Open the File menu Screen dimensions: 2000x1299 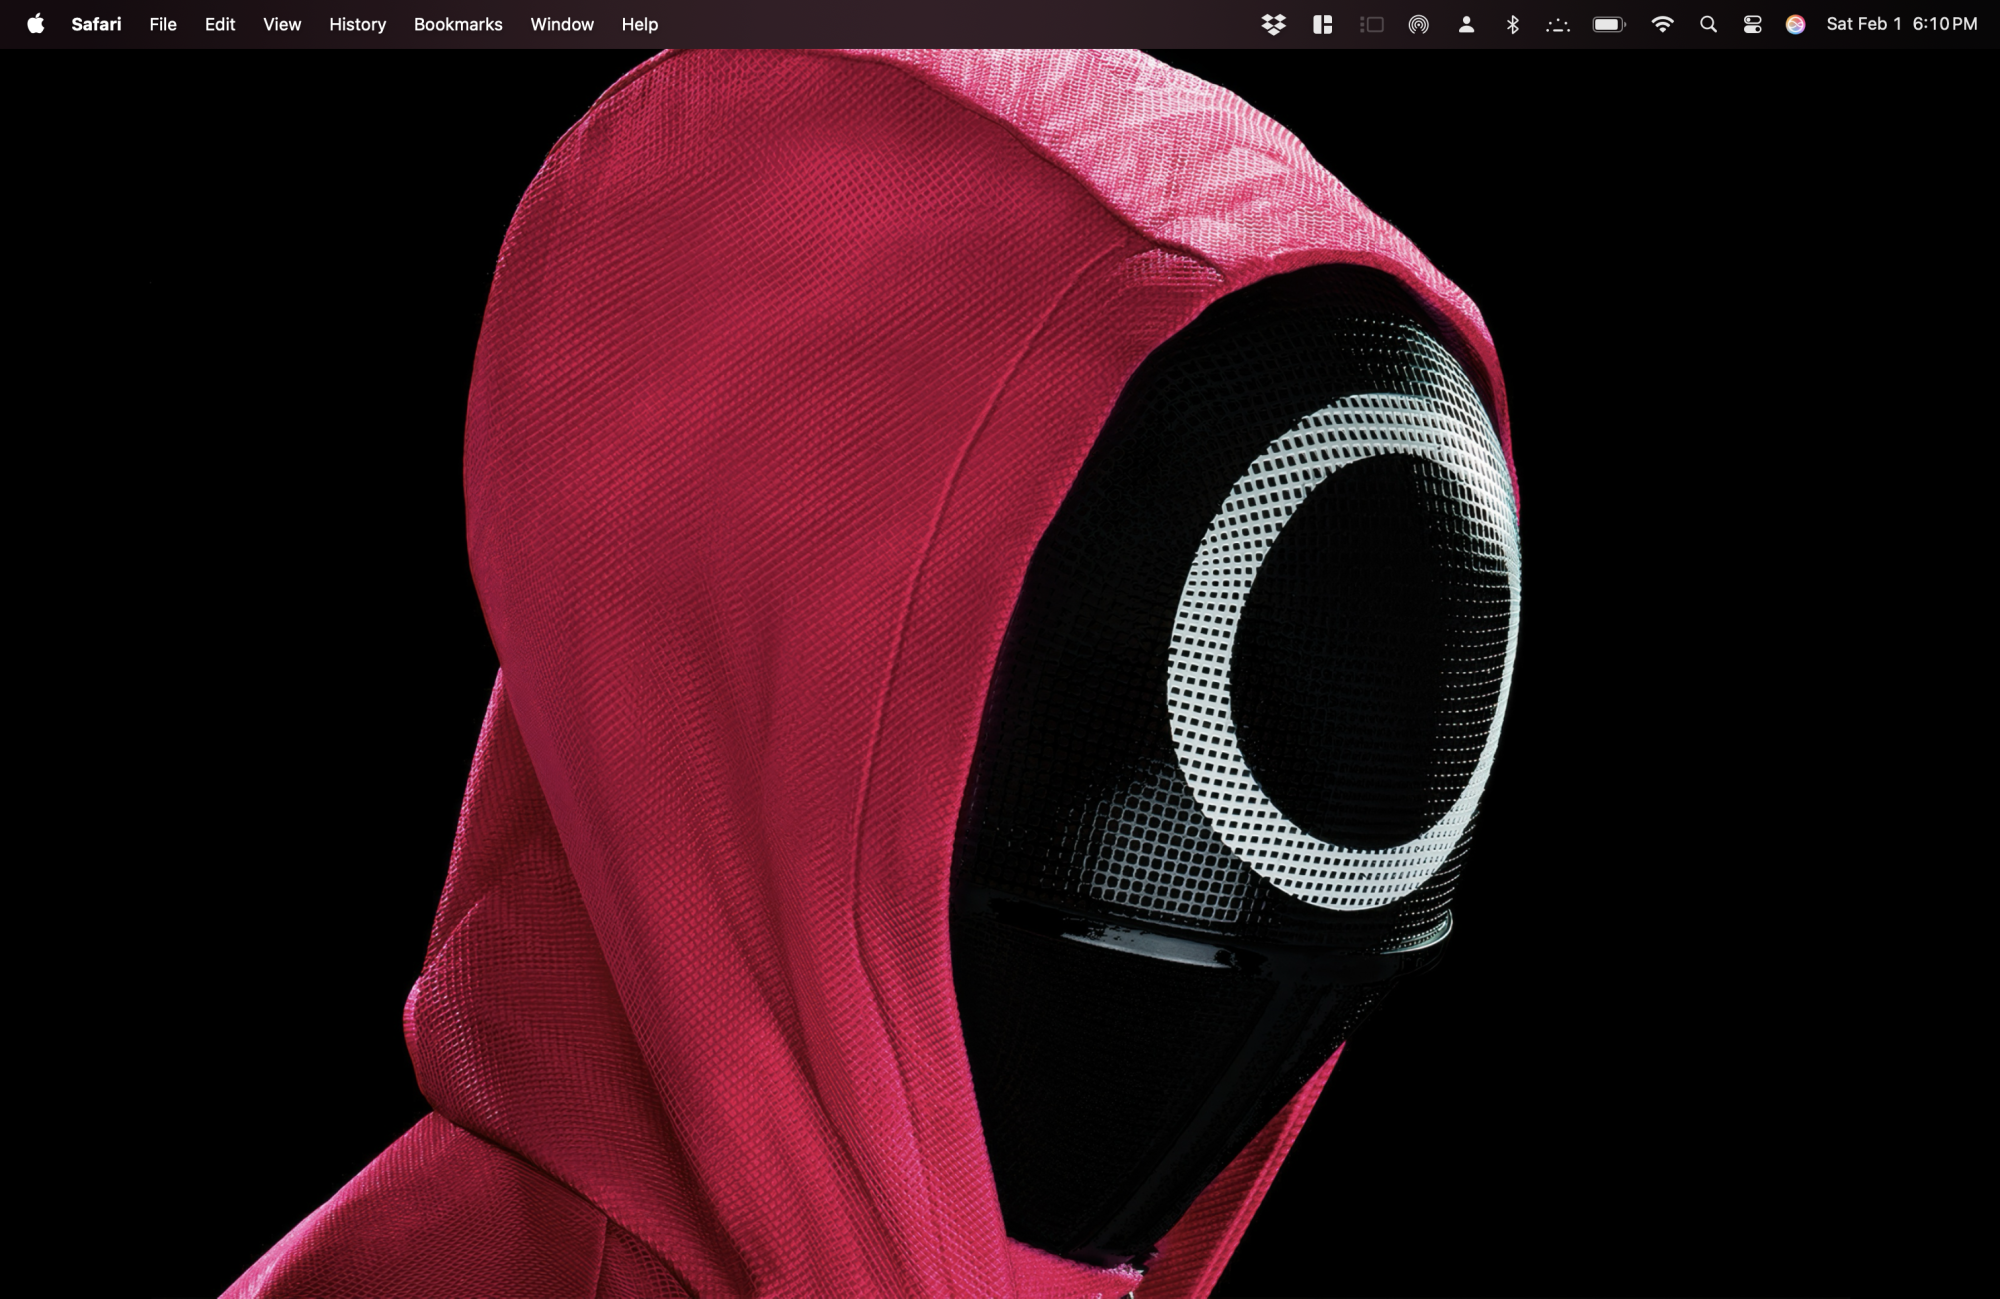click(162, 23)
